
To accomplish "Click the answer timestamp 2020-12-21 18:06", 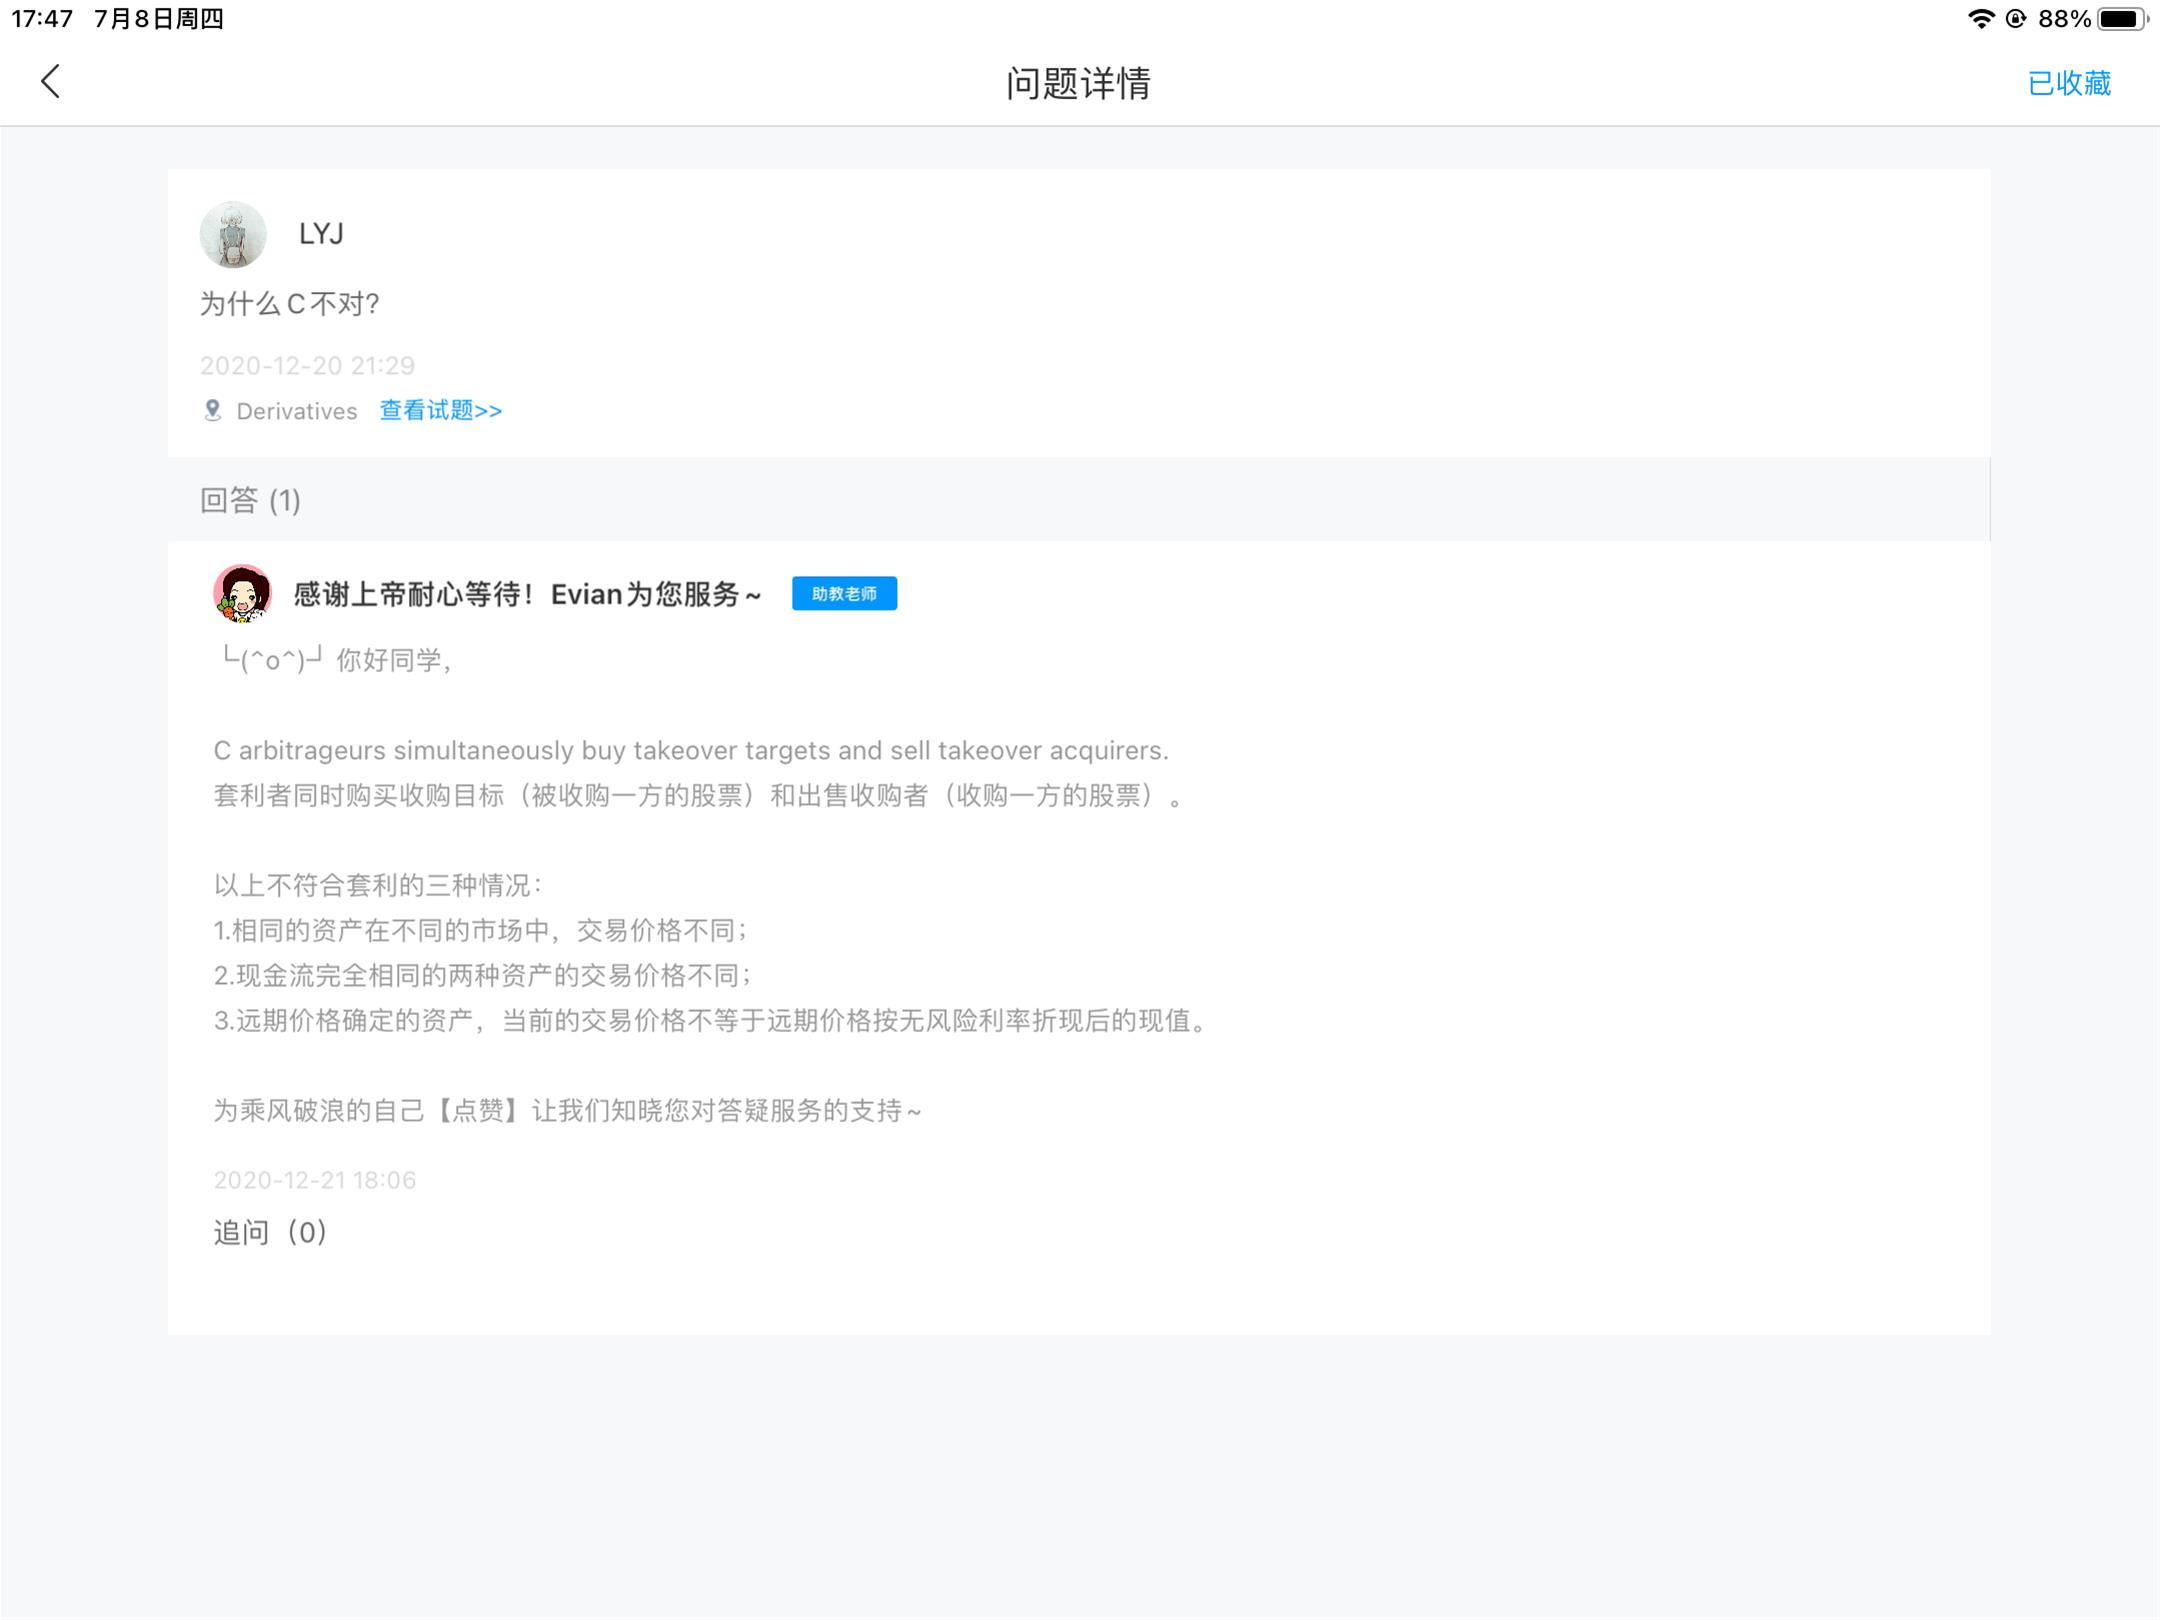I will tap(314, 1180).
